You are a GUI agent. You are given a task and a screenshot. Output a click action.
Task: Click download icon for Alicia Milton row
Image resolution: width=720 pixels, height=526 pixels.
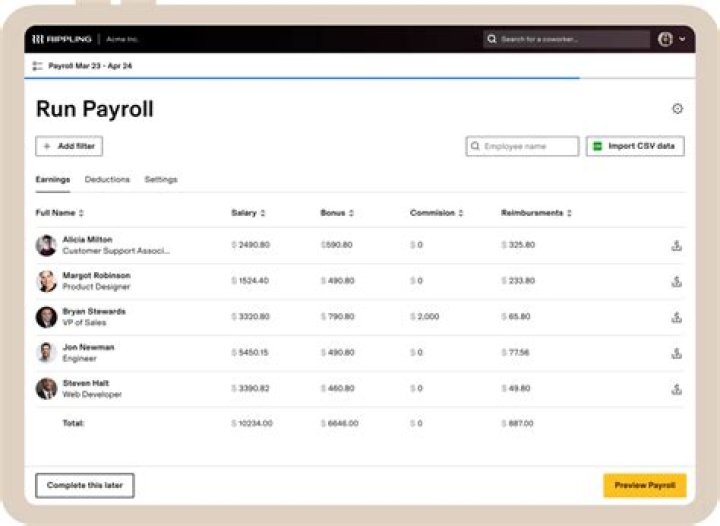click(676, 246)
